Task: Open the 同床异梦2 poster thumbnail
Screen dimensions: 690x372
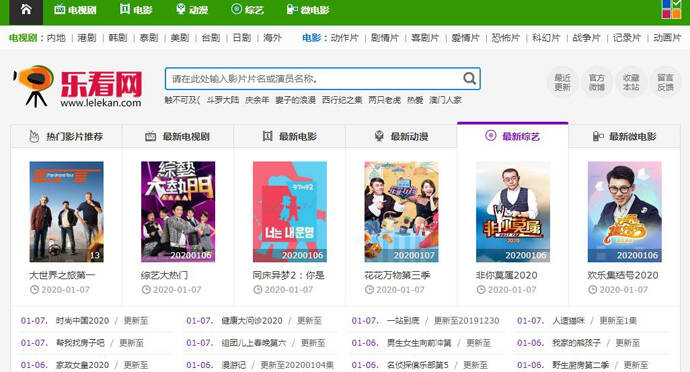Action: pos(290,212)
